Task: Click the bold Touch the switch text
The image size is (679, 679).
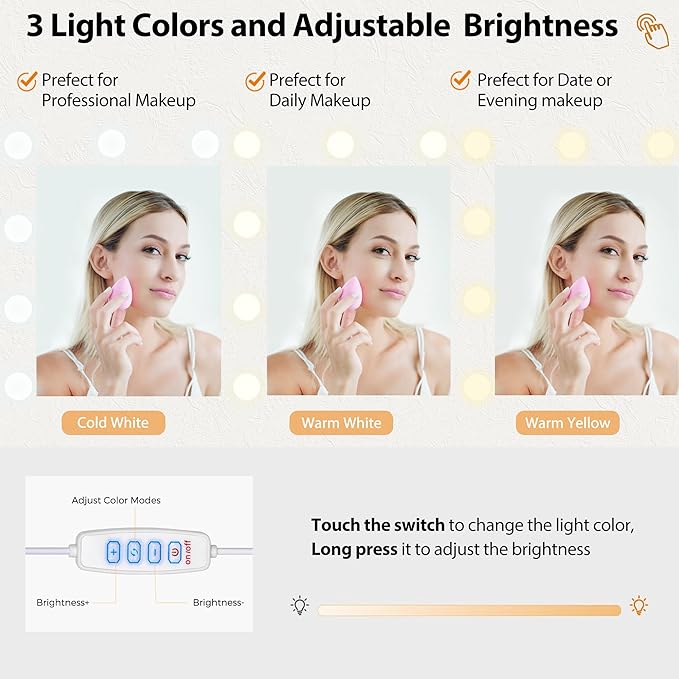Action: coord(378,525)
